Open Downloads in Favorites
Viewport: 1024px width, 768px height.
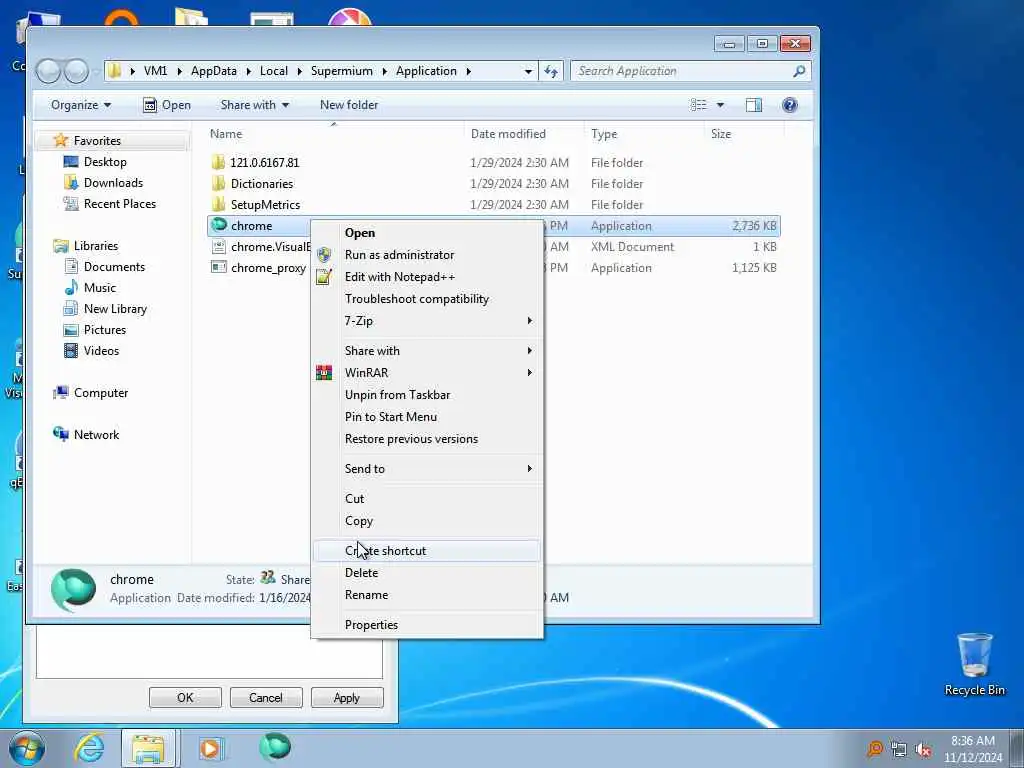coord(113,183)
